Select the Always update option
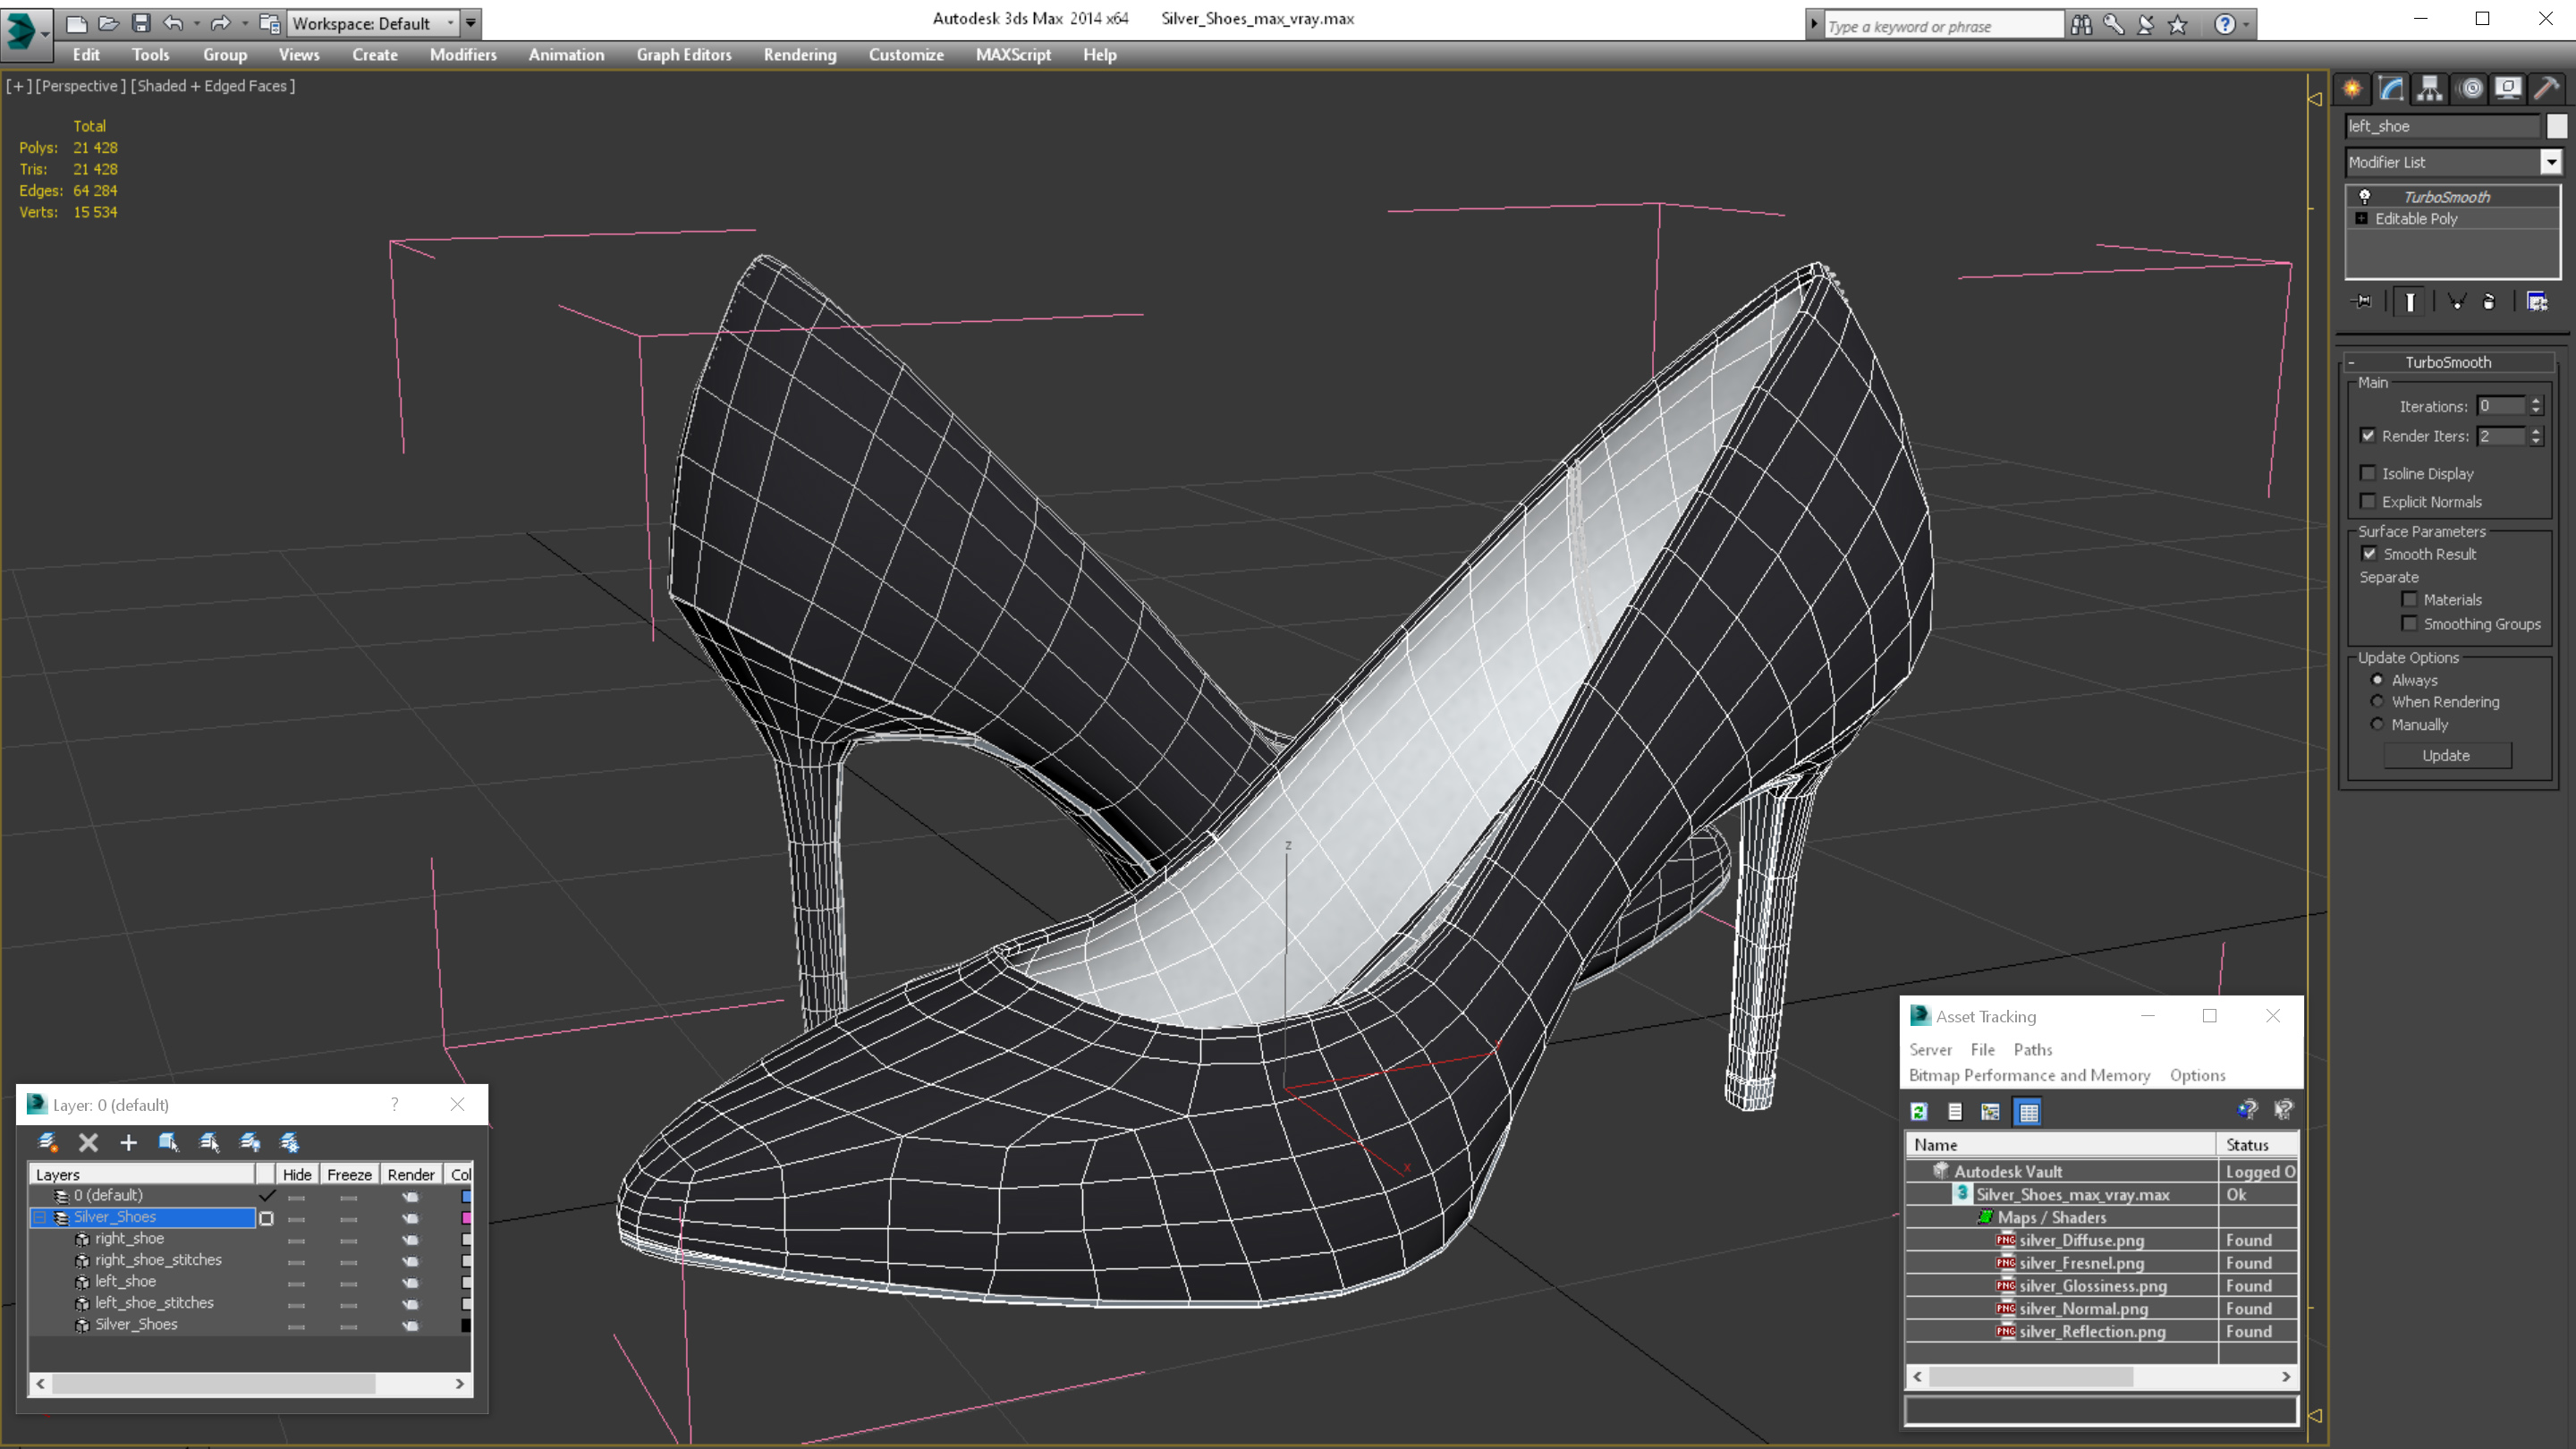This screenshot has height=1449, width=2576. [x=2377, y=679]
